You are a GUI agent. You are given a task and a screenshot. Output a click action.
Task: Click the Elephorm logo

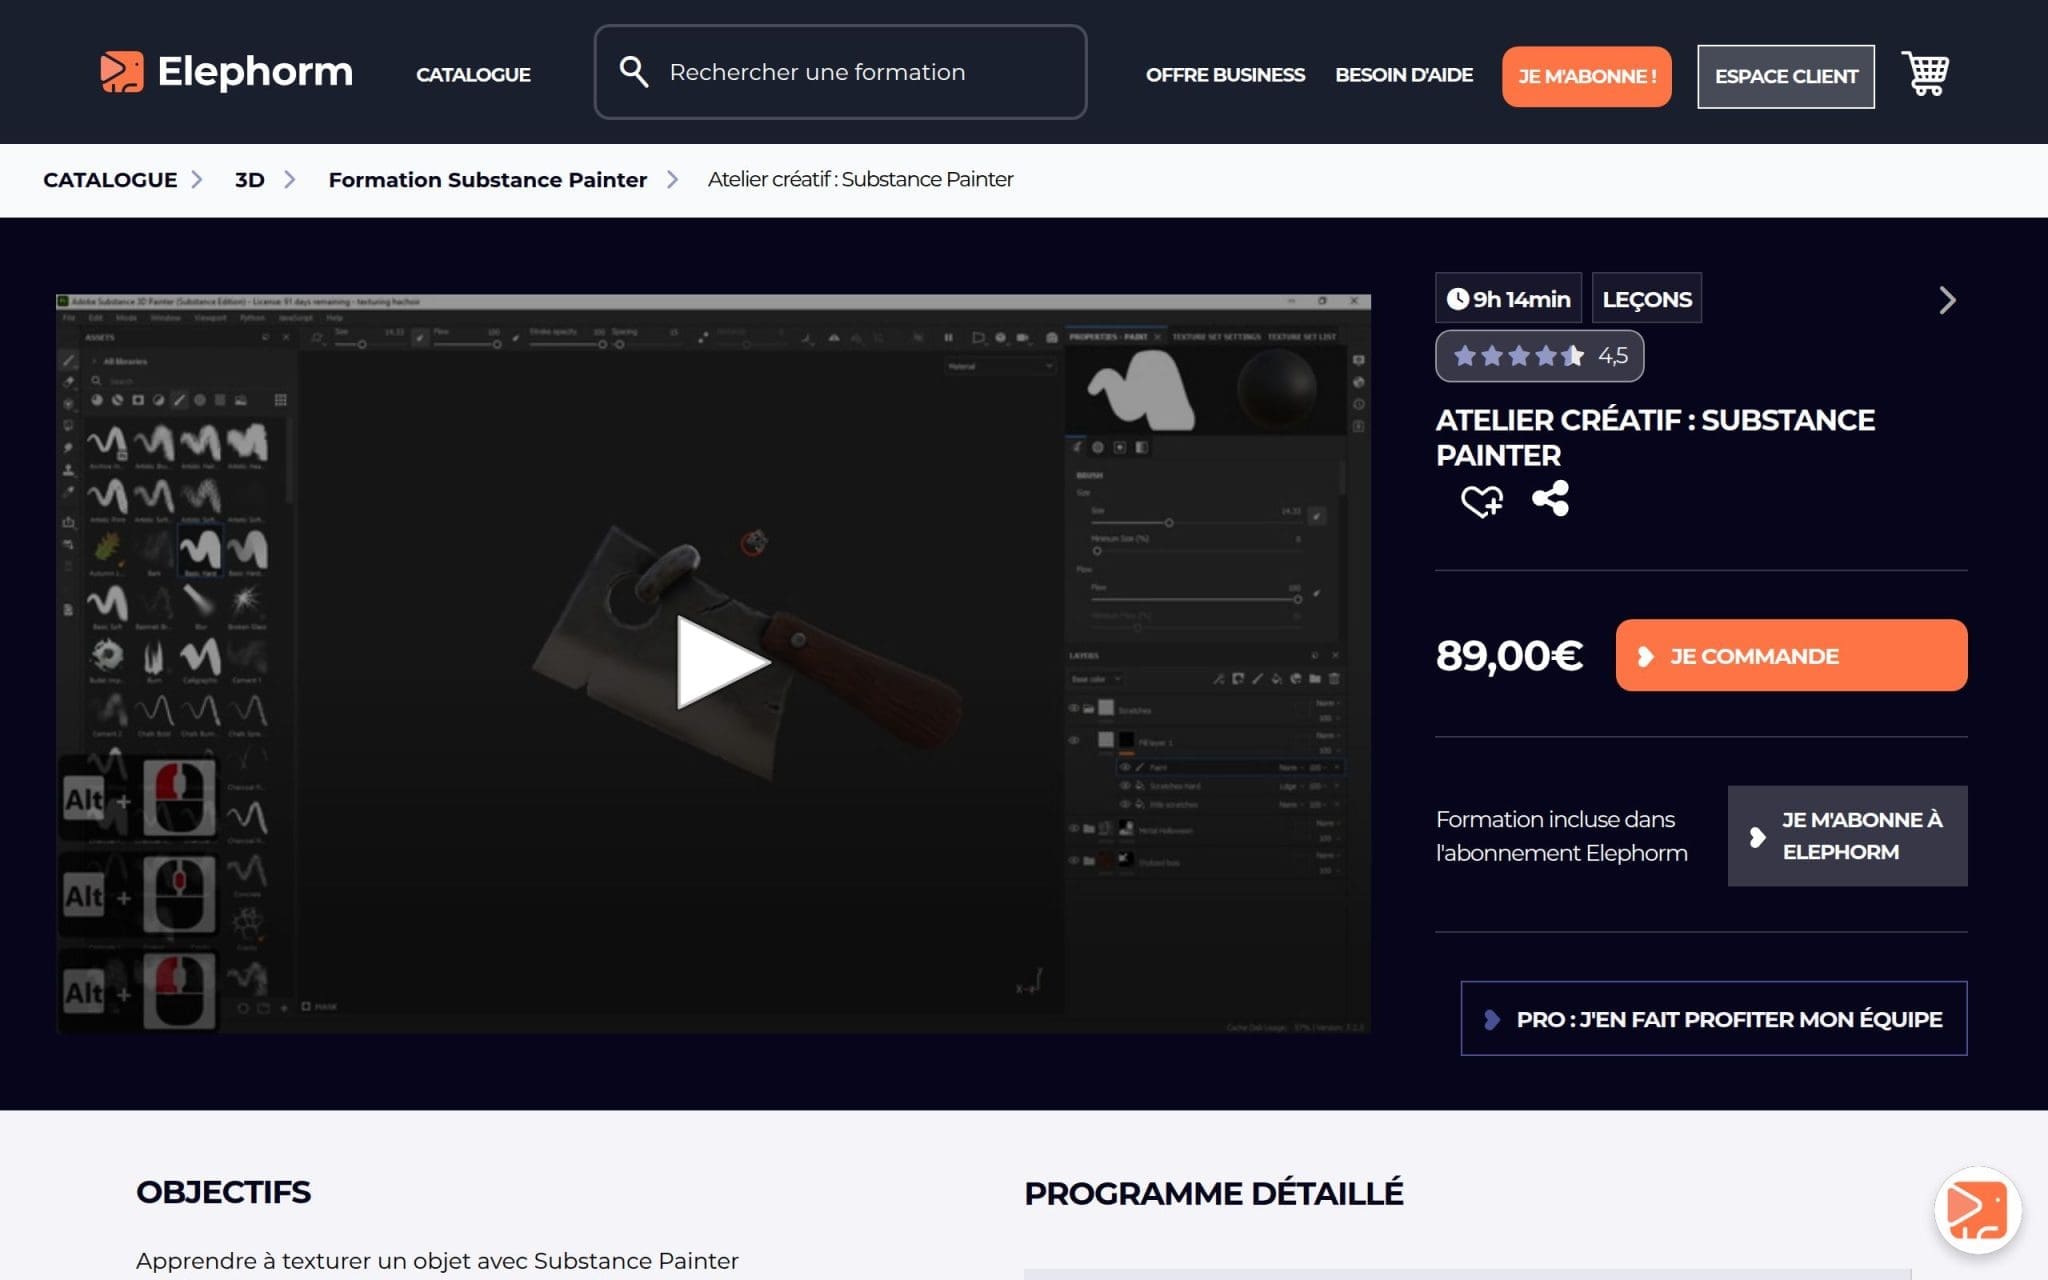226,72
